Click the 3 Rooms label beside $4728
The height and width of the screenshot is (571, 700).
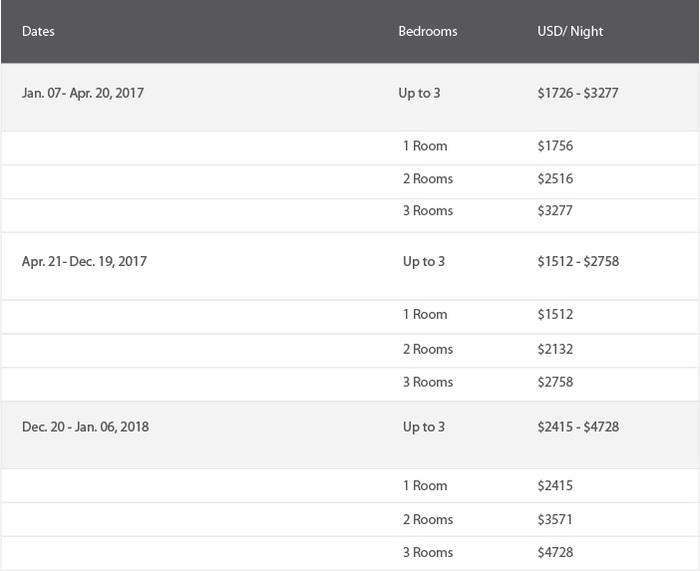click(x=428, y=552)
